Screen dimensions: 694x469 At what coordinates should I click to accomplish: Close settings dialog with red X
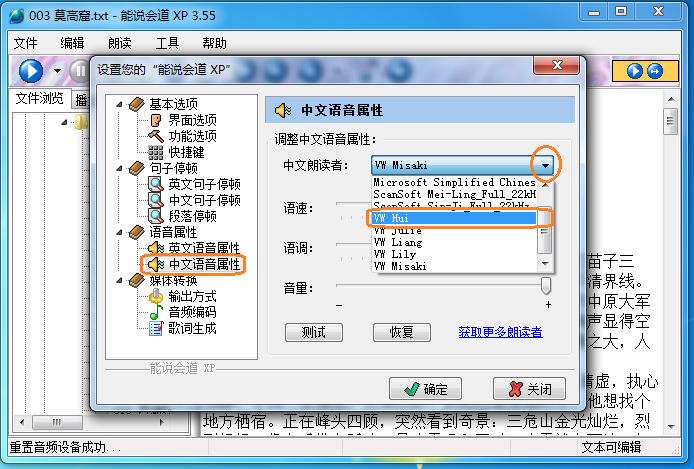[556, 66]
